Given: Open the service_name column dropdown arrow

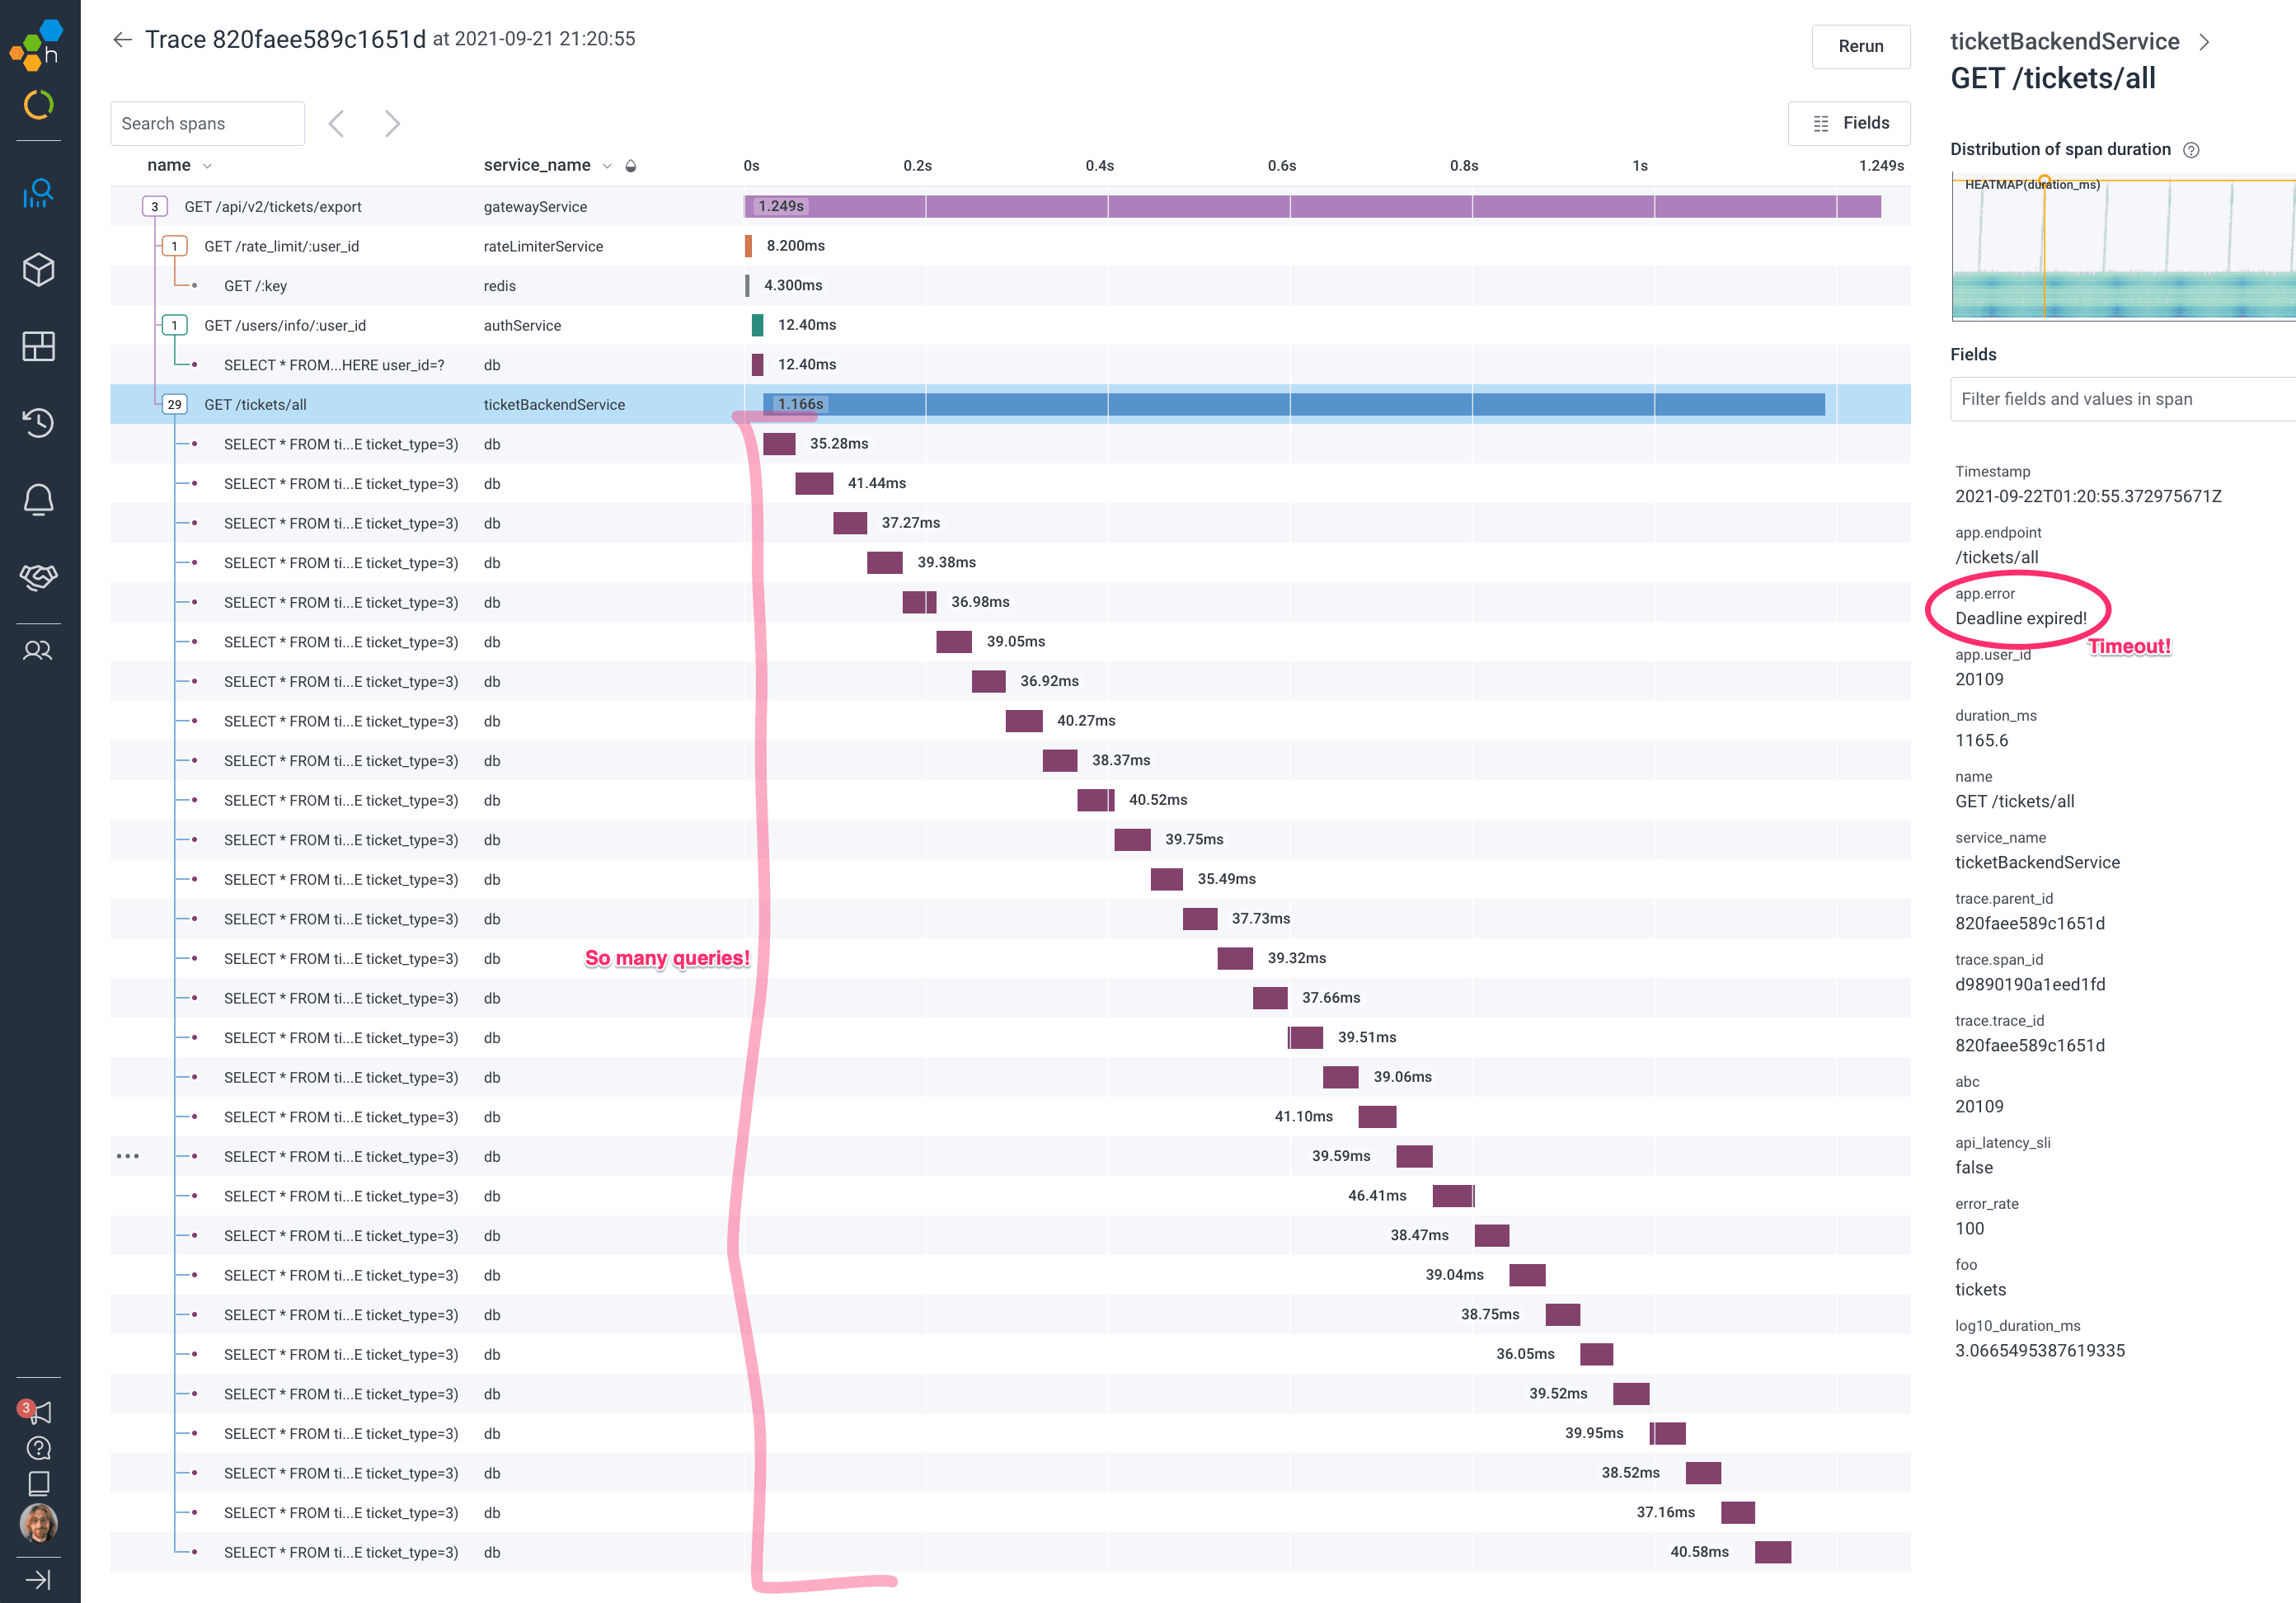Looking at the screenshot, I should pos(607,166).
